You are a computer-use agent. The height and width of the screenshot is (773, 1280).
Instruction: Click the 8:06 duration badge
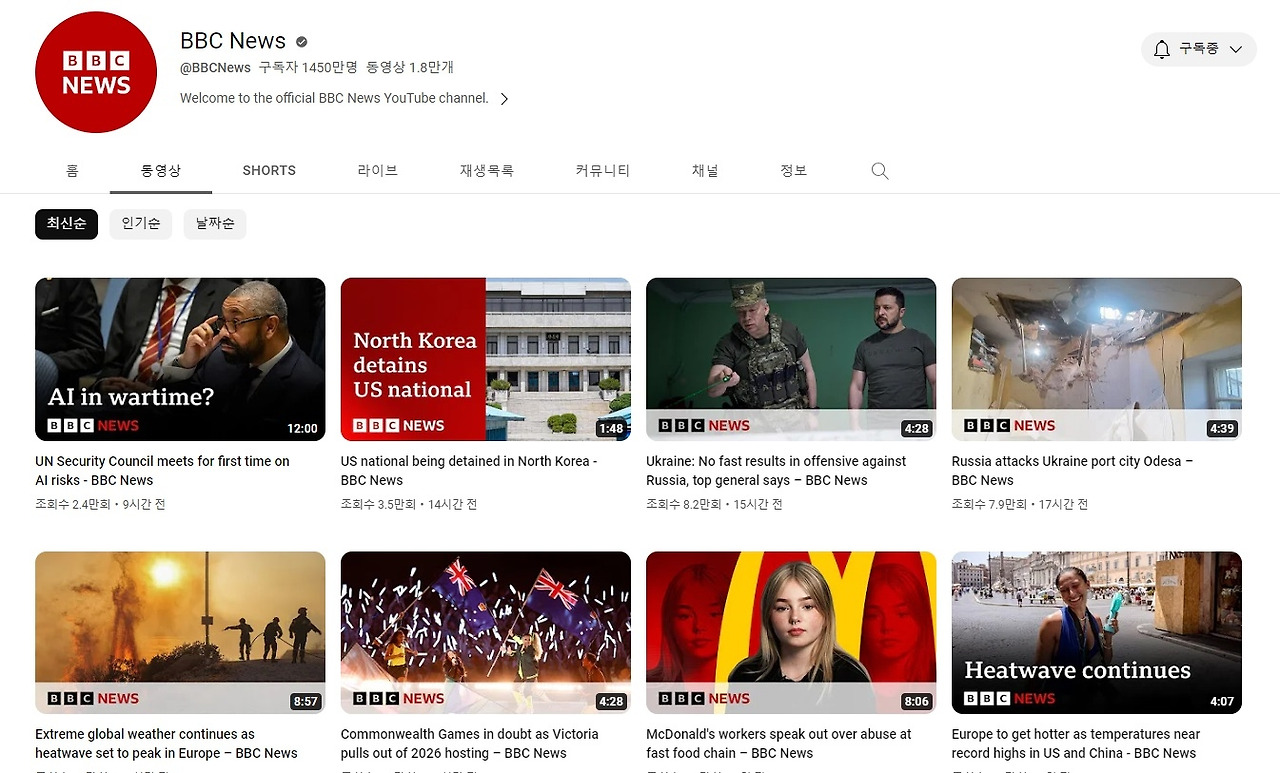tap(916, 701)
